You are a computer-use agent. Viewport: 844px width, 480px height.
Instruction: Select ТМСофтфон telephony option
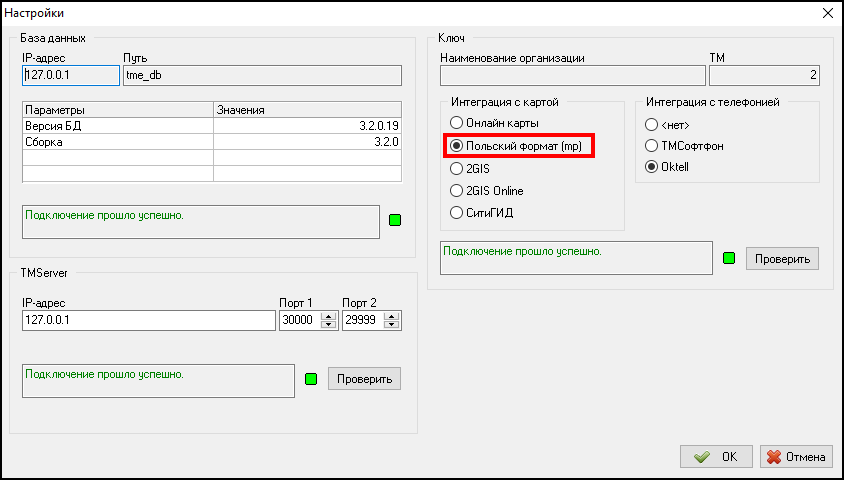click(x=652, y=146)
